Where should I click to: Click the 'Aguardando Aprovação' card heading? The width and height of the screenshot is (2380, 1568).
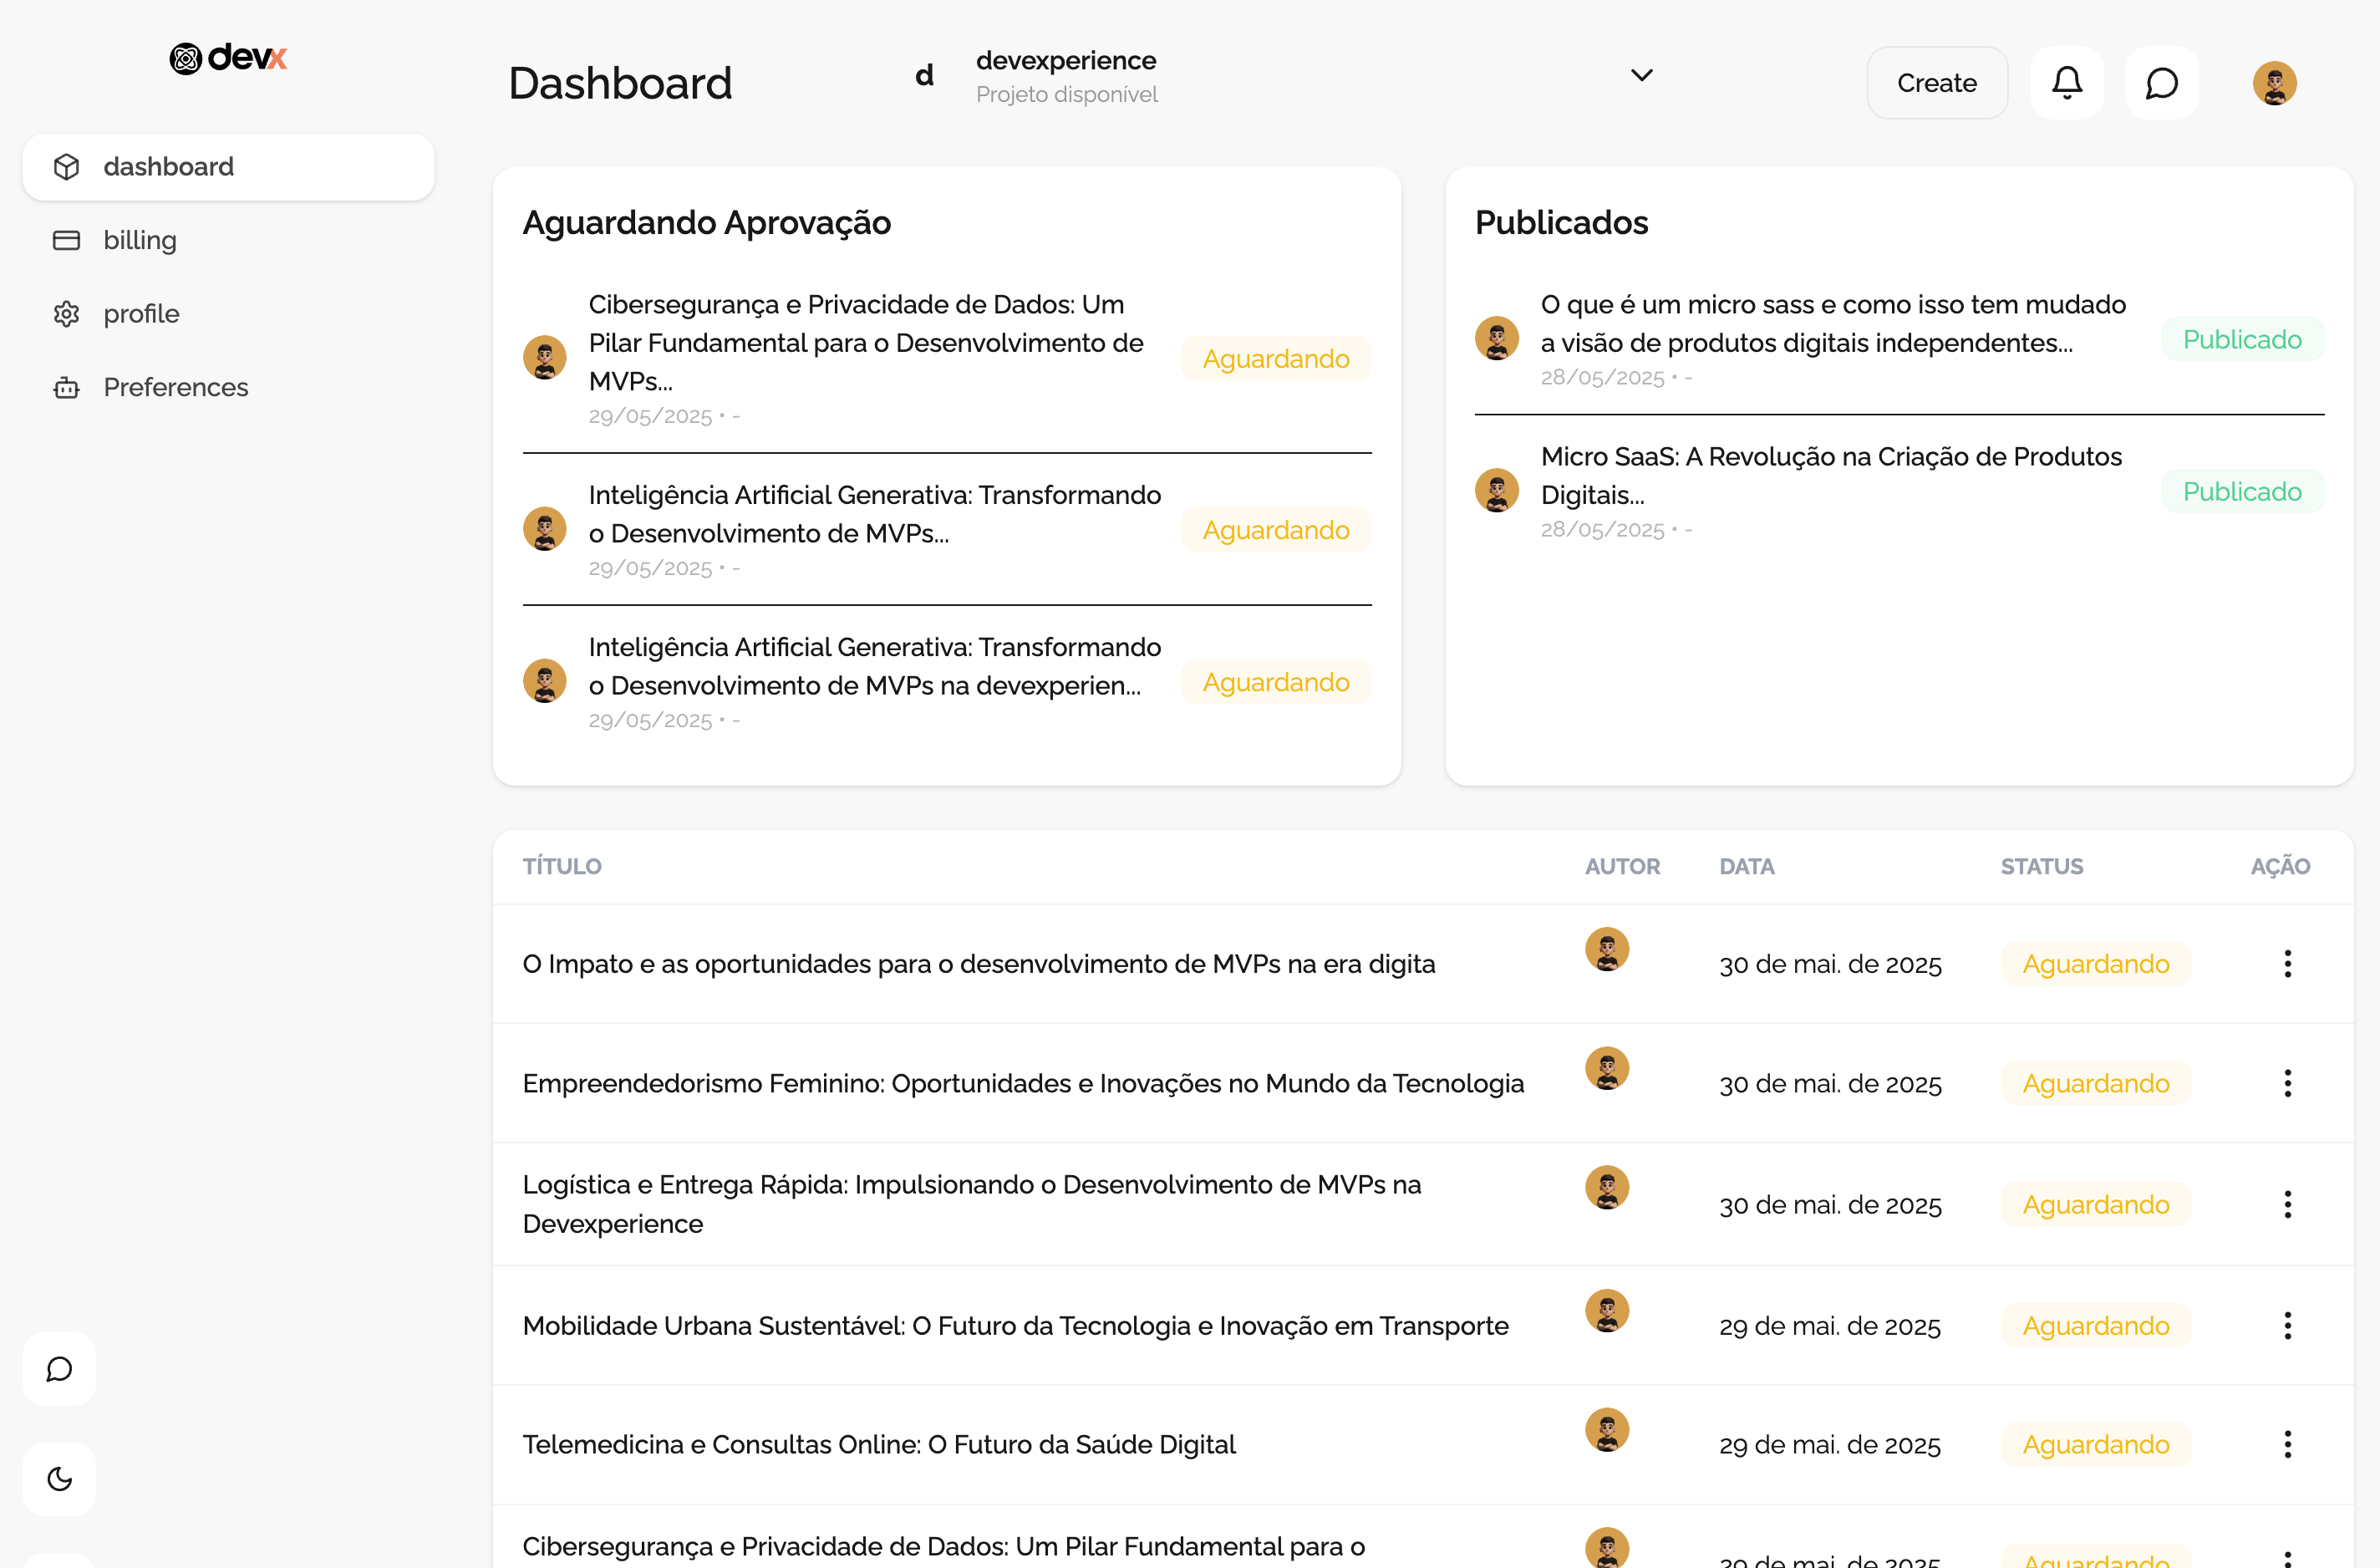coord(706,223)
